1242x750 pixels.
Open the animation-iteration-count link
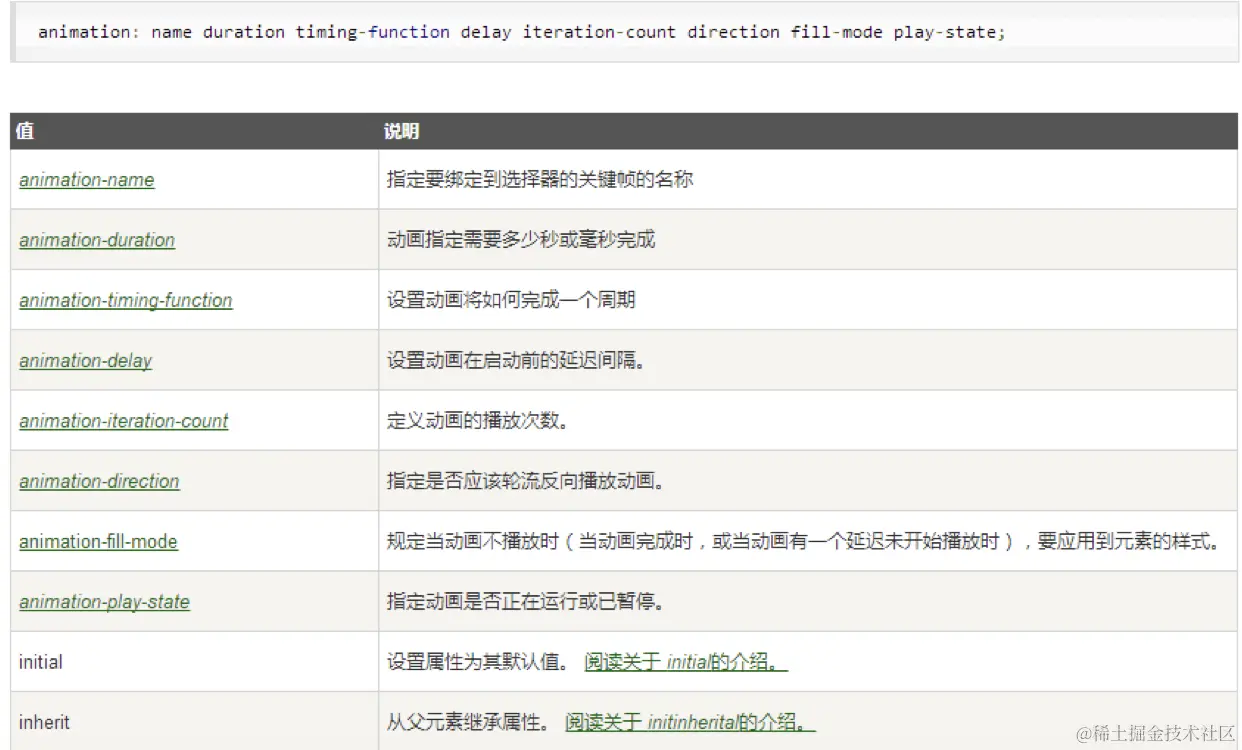point(124,421)
